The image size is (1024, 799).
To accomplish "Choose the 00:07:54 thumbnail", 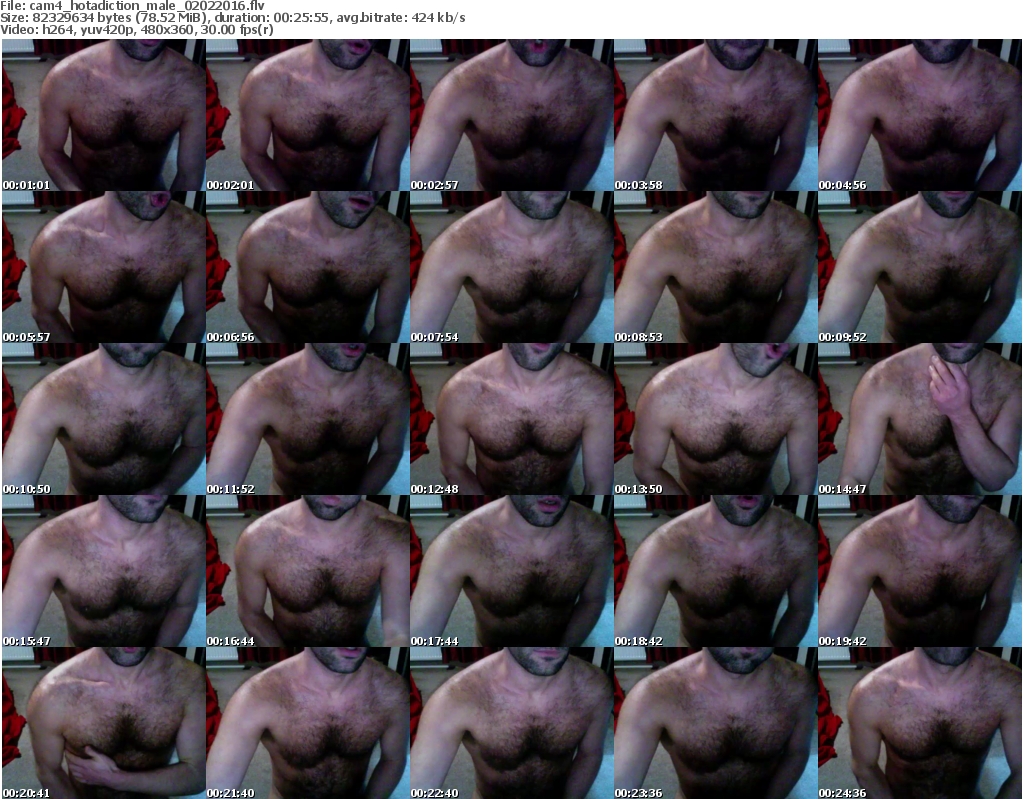I will click(511, 267).
